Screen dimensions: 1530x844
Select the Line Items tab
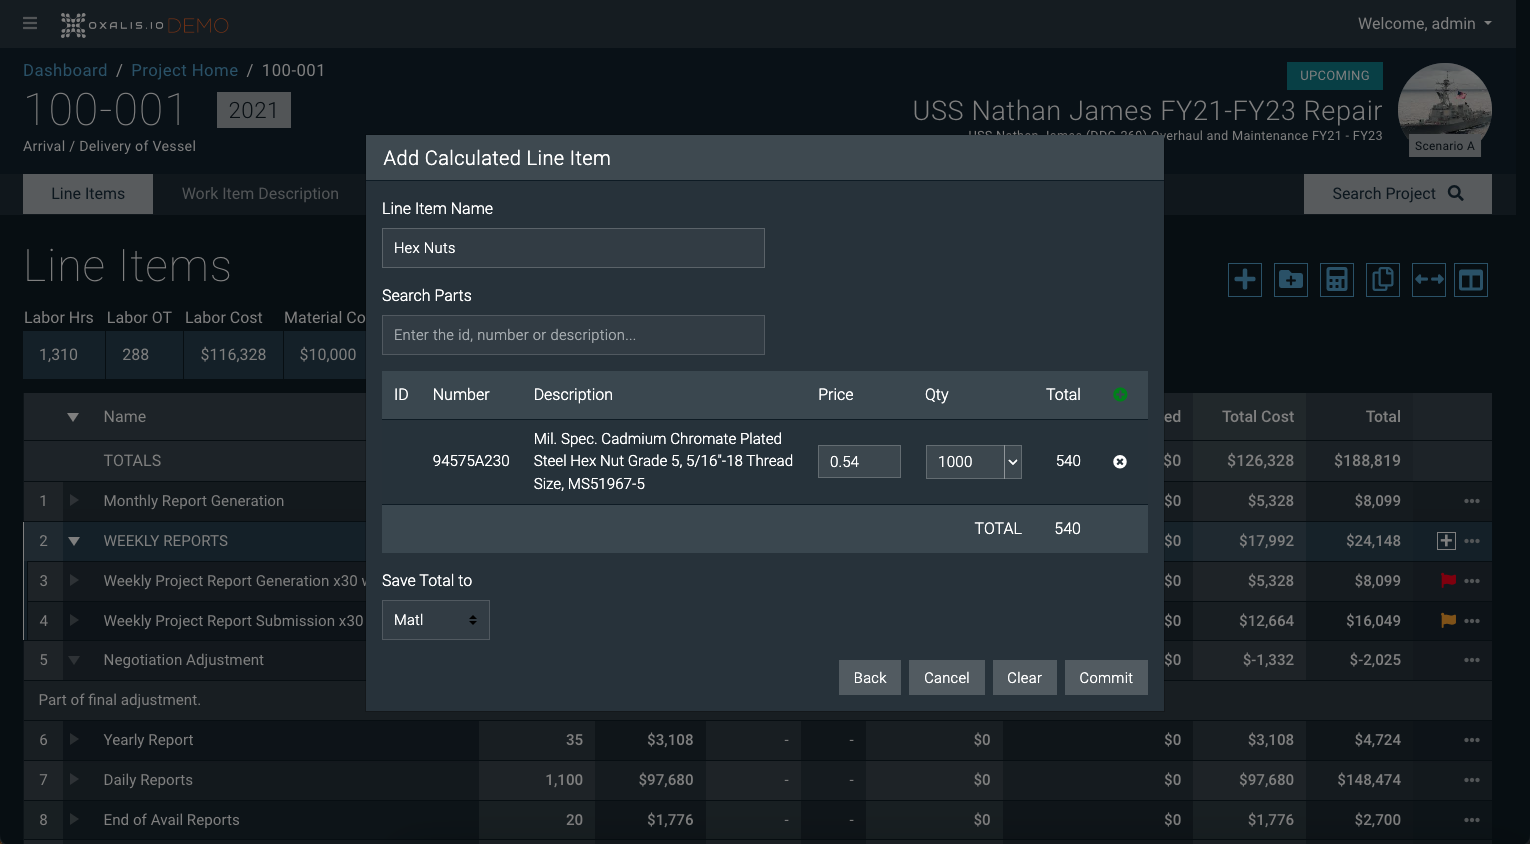[x=88, y=194]
